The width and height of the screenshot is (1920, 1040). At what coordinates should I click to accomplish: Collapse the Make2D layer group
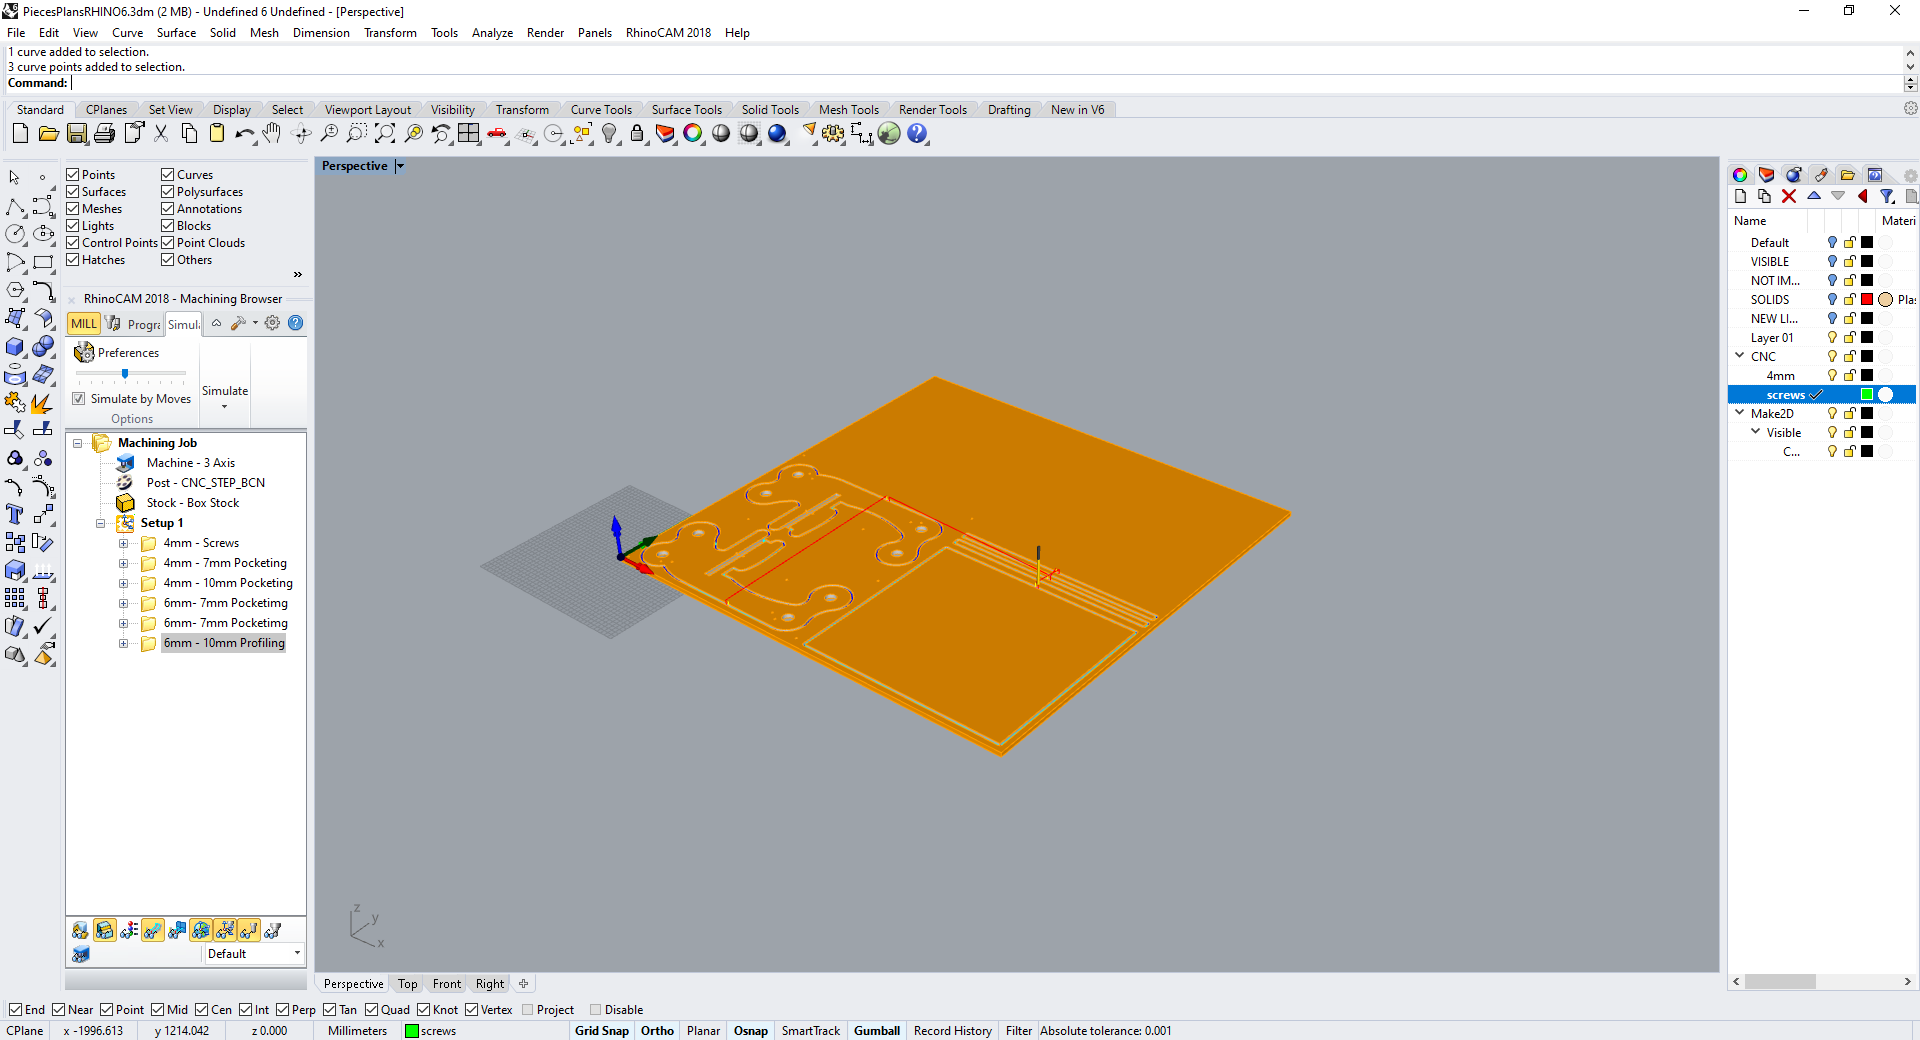click(x=1740, y=413)
